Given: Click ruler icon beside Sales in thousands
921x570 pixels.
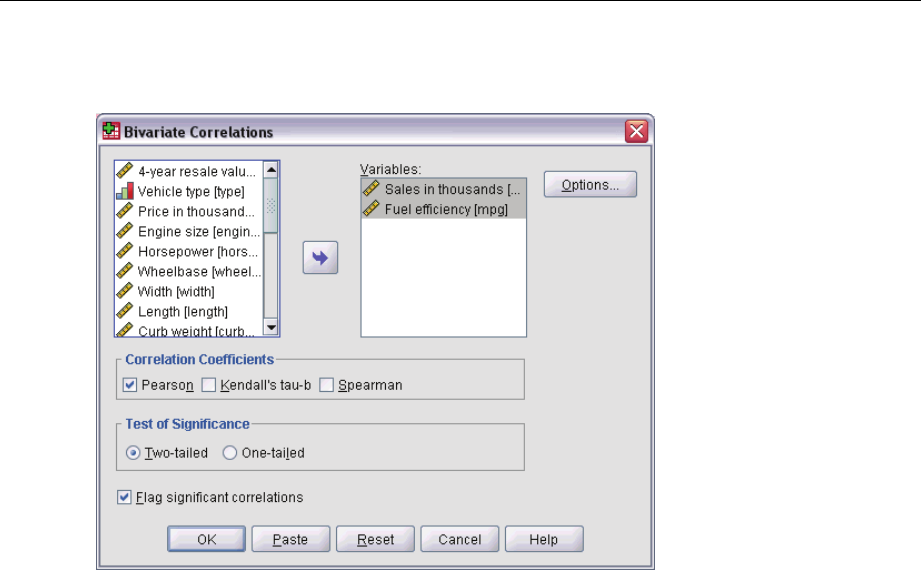Looking at the screenshot, I should coord(371,189).
